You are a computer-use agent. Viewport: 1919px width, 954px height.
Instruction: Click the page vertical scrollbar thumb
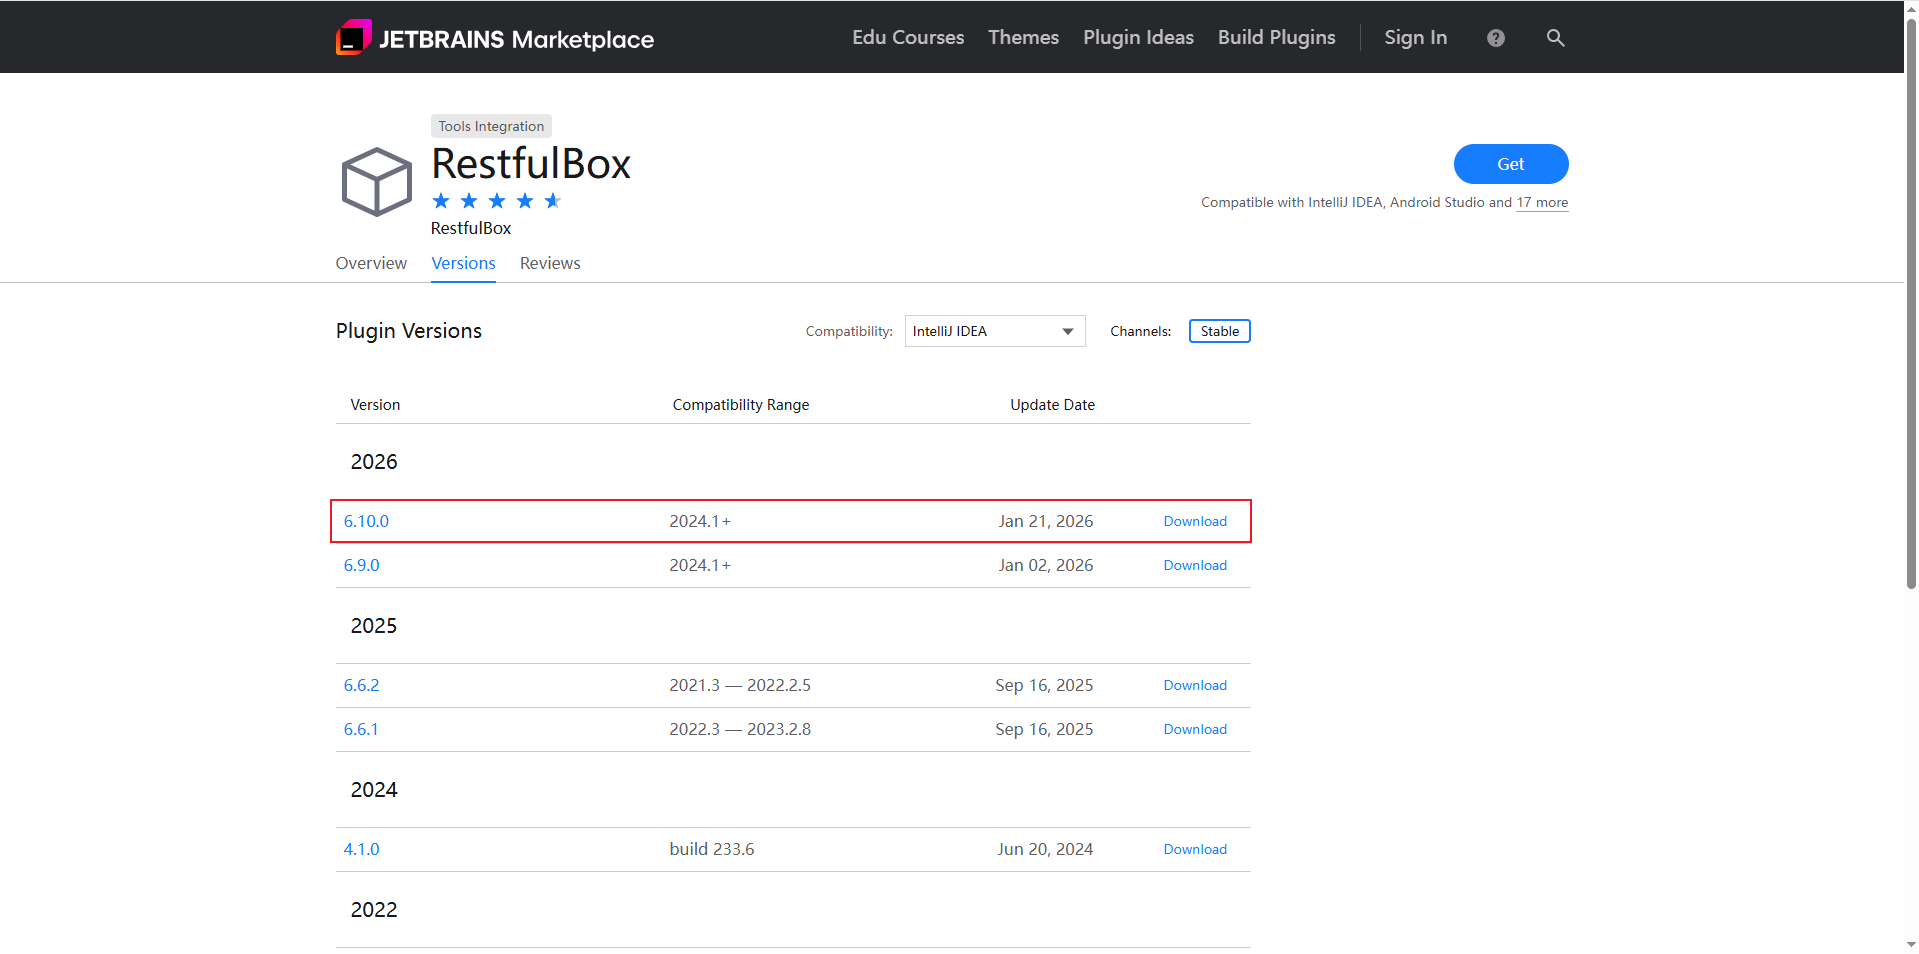(x=1911, y=303)
